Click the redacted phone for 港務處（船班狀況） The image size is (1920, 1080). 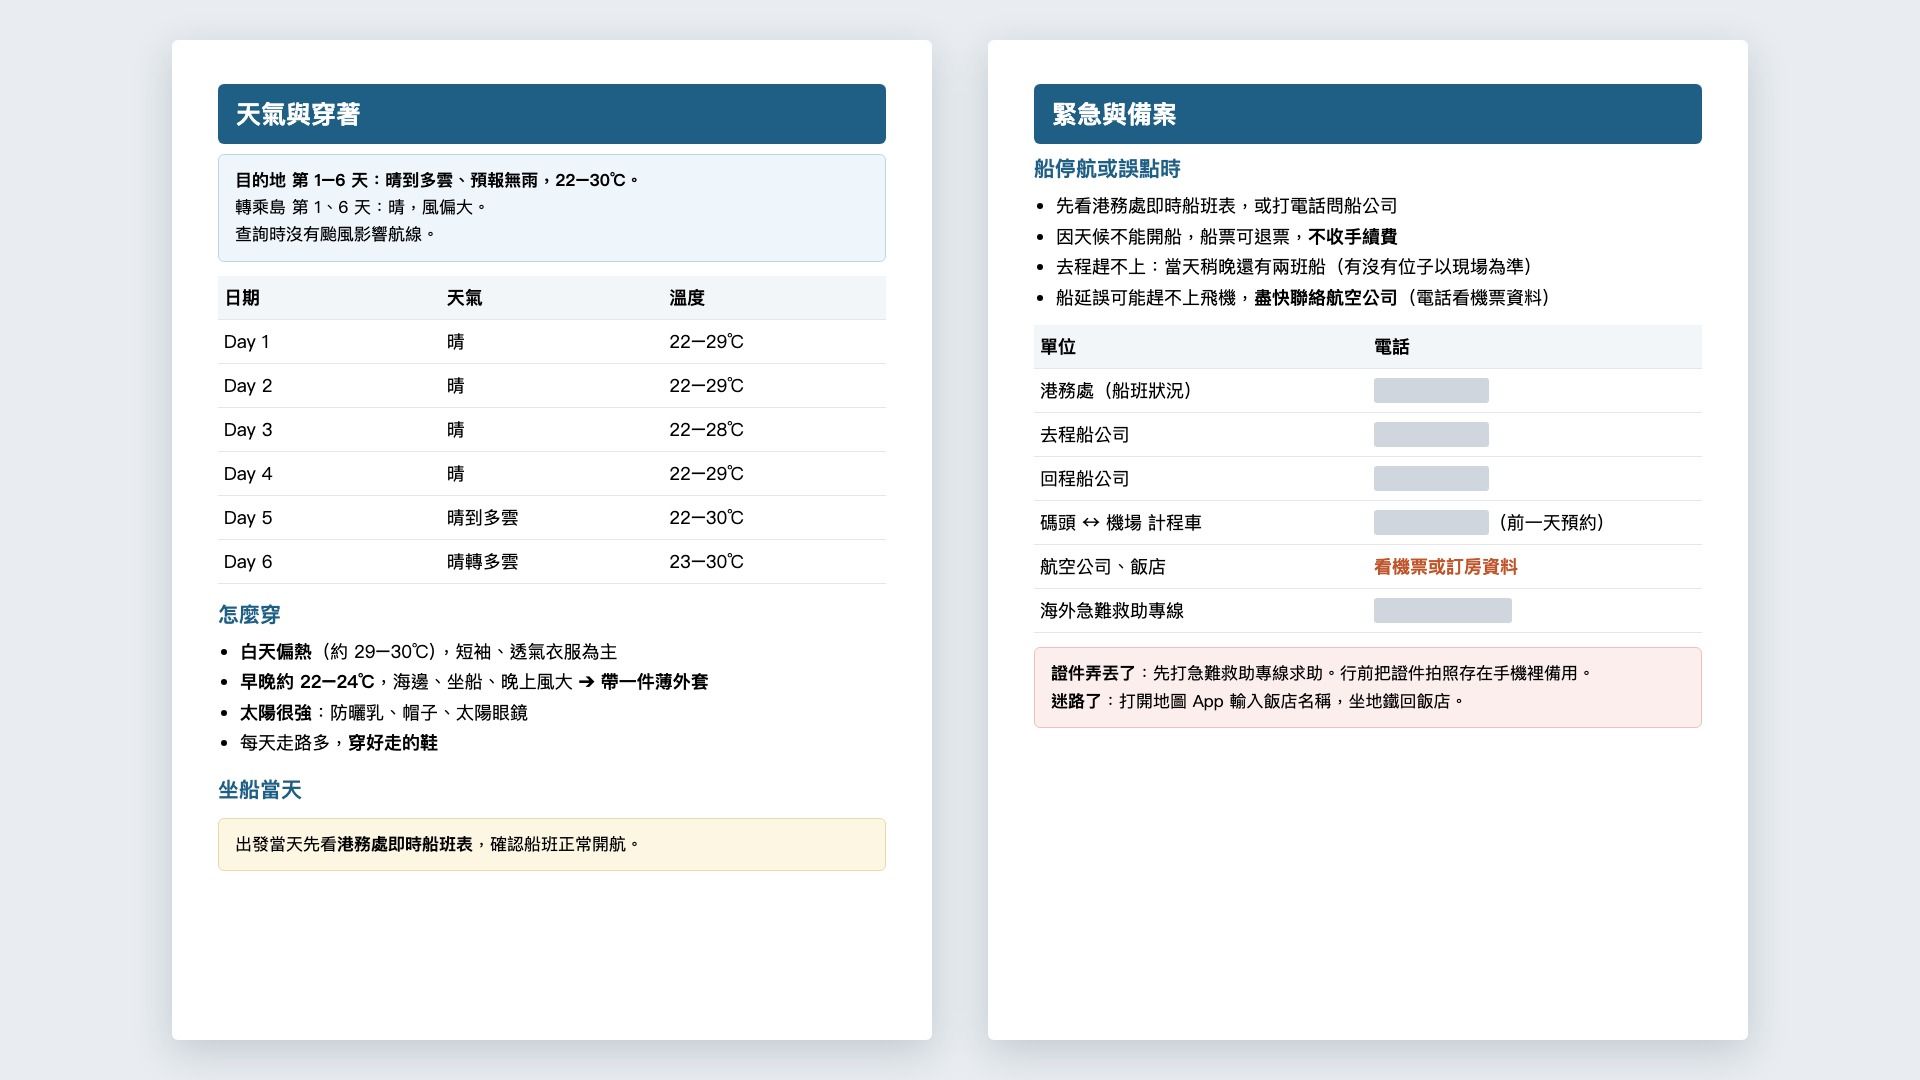tap(1431, 391)
